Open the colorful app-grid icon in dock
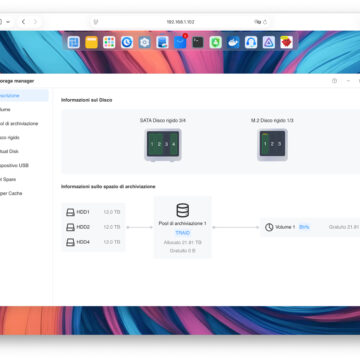Screen dimensions: 360x360 (x=109, y=42)
